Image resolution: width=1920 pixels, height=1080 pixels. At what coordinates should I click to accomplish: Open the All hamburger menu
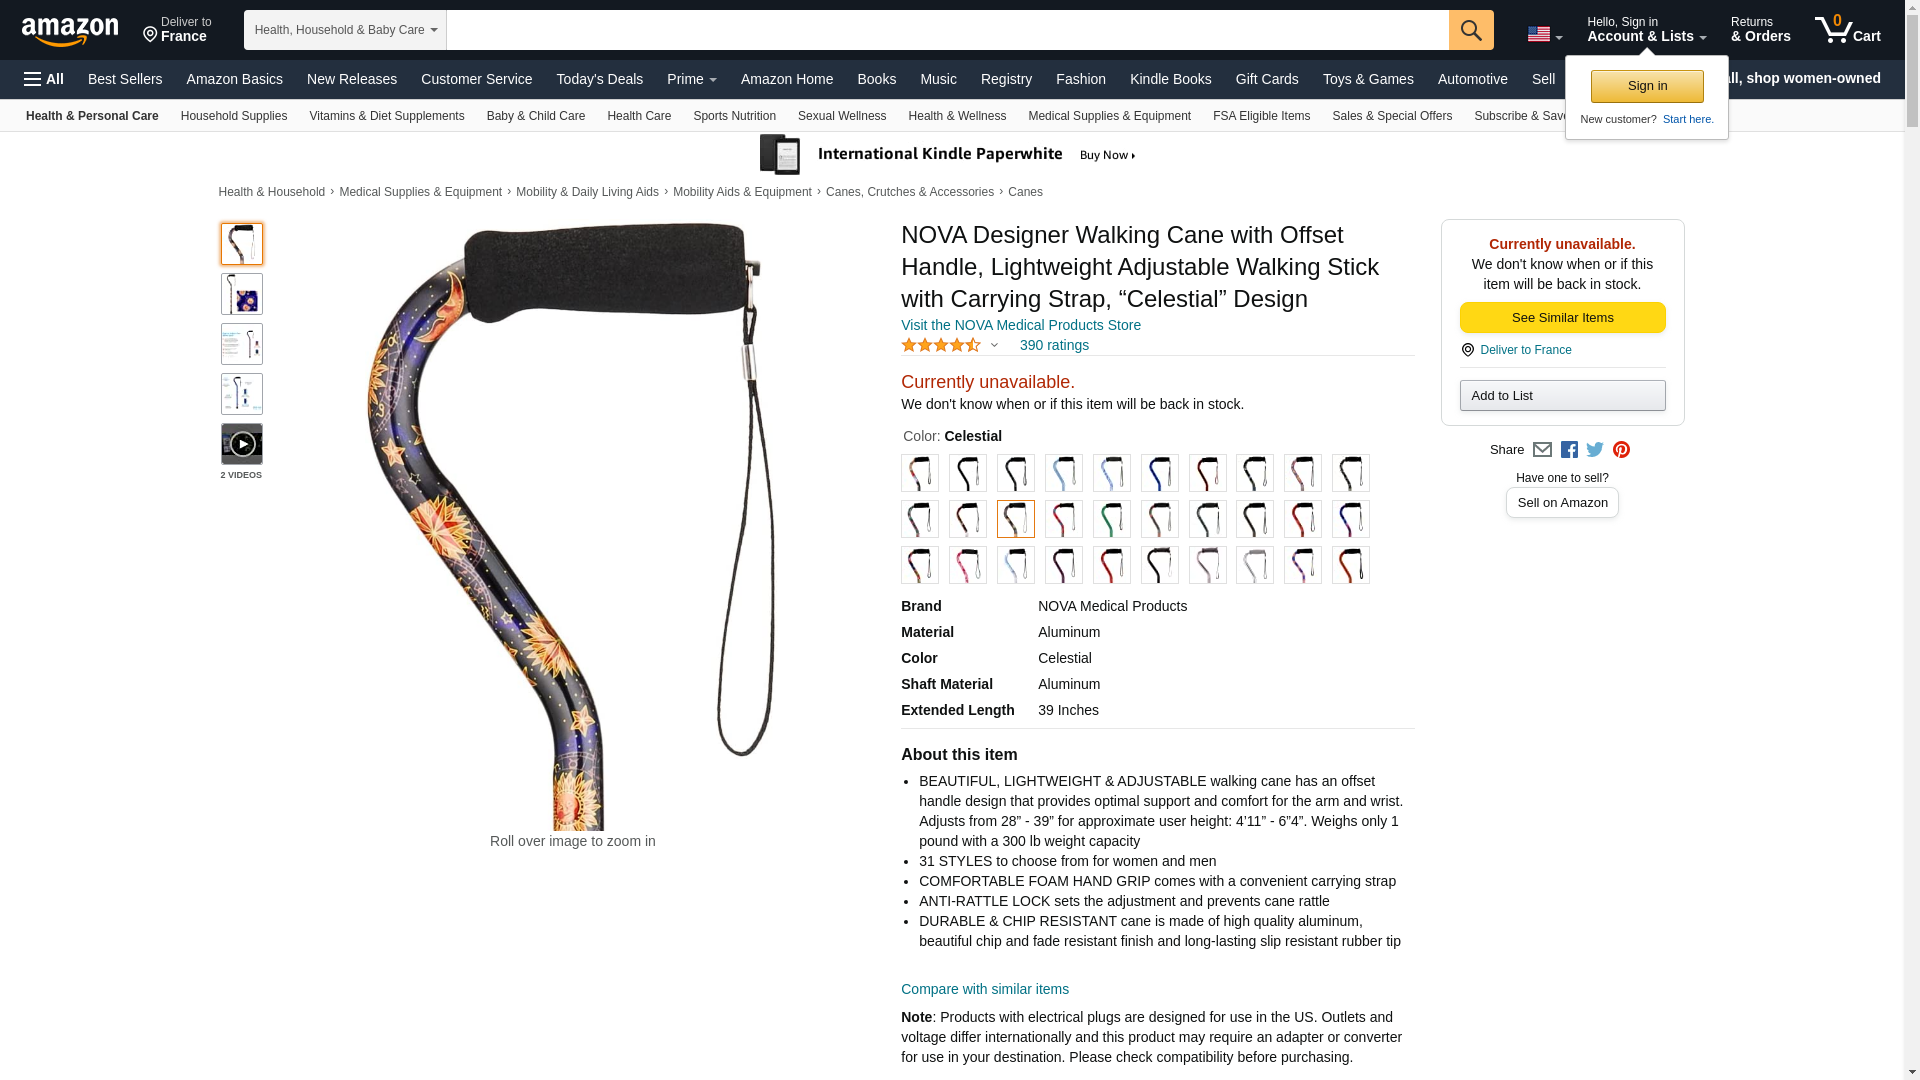(x=44, y=79)
